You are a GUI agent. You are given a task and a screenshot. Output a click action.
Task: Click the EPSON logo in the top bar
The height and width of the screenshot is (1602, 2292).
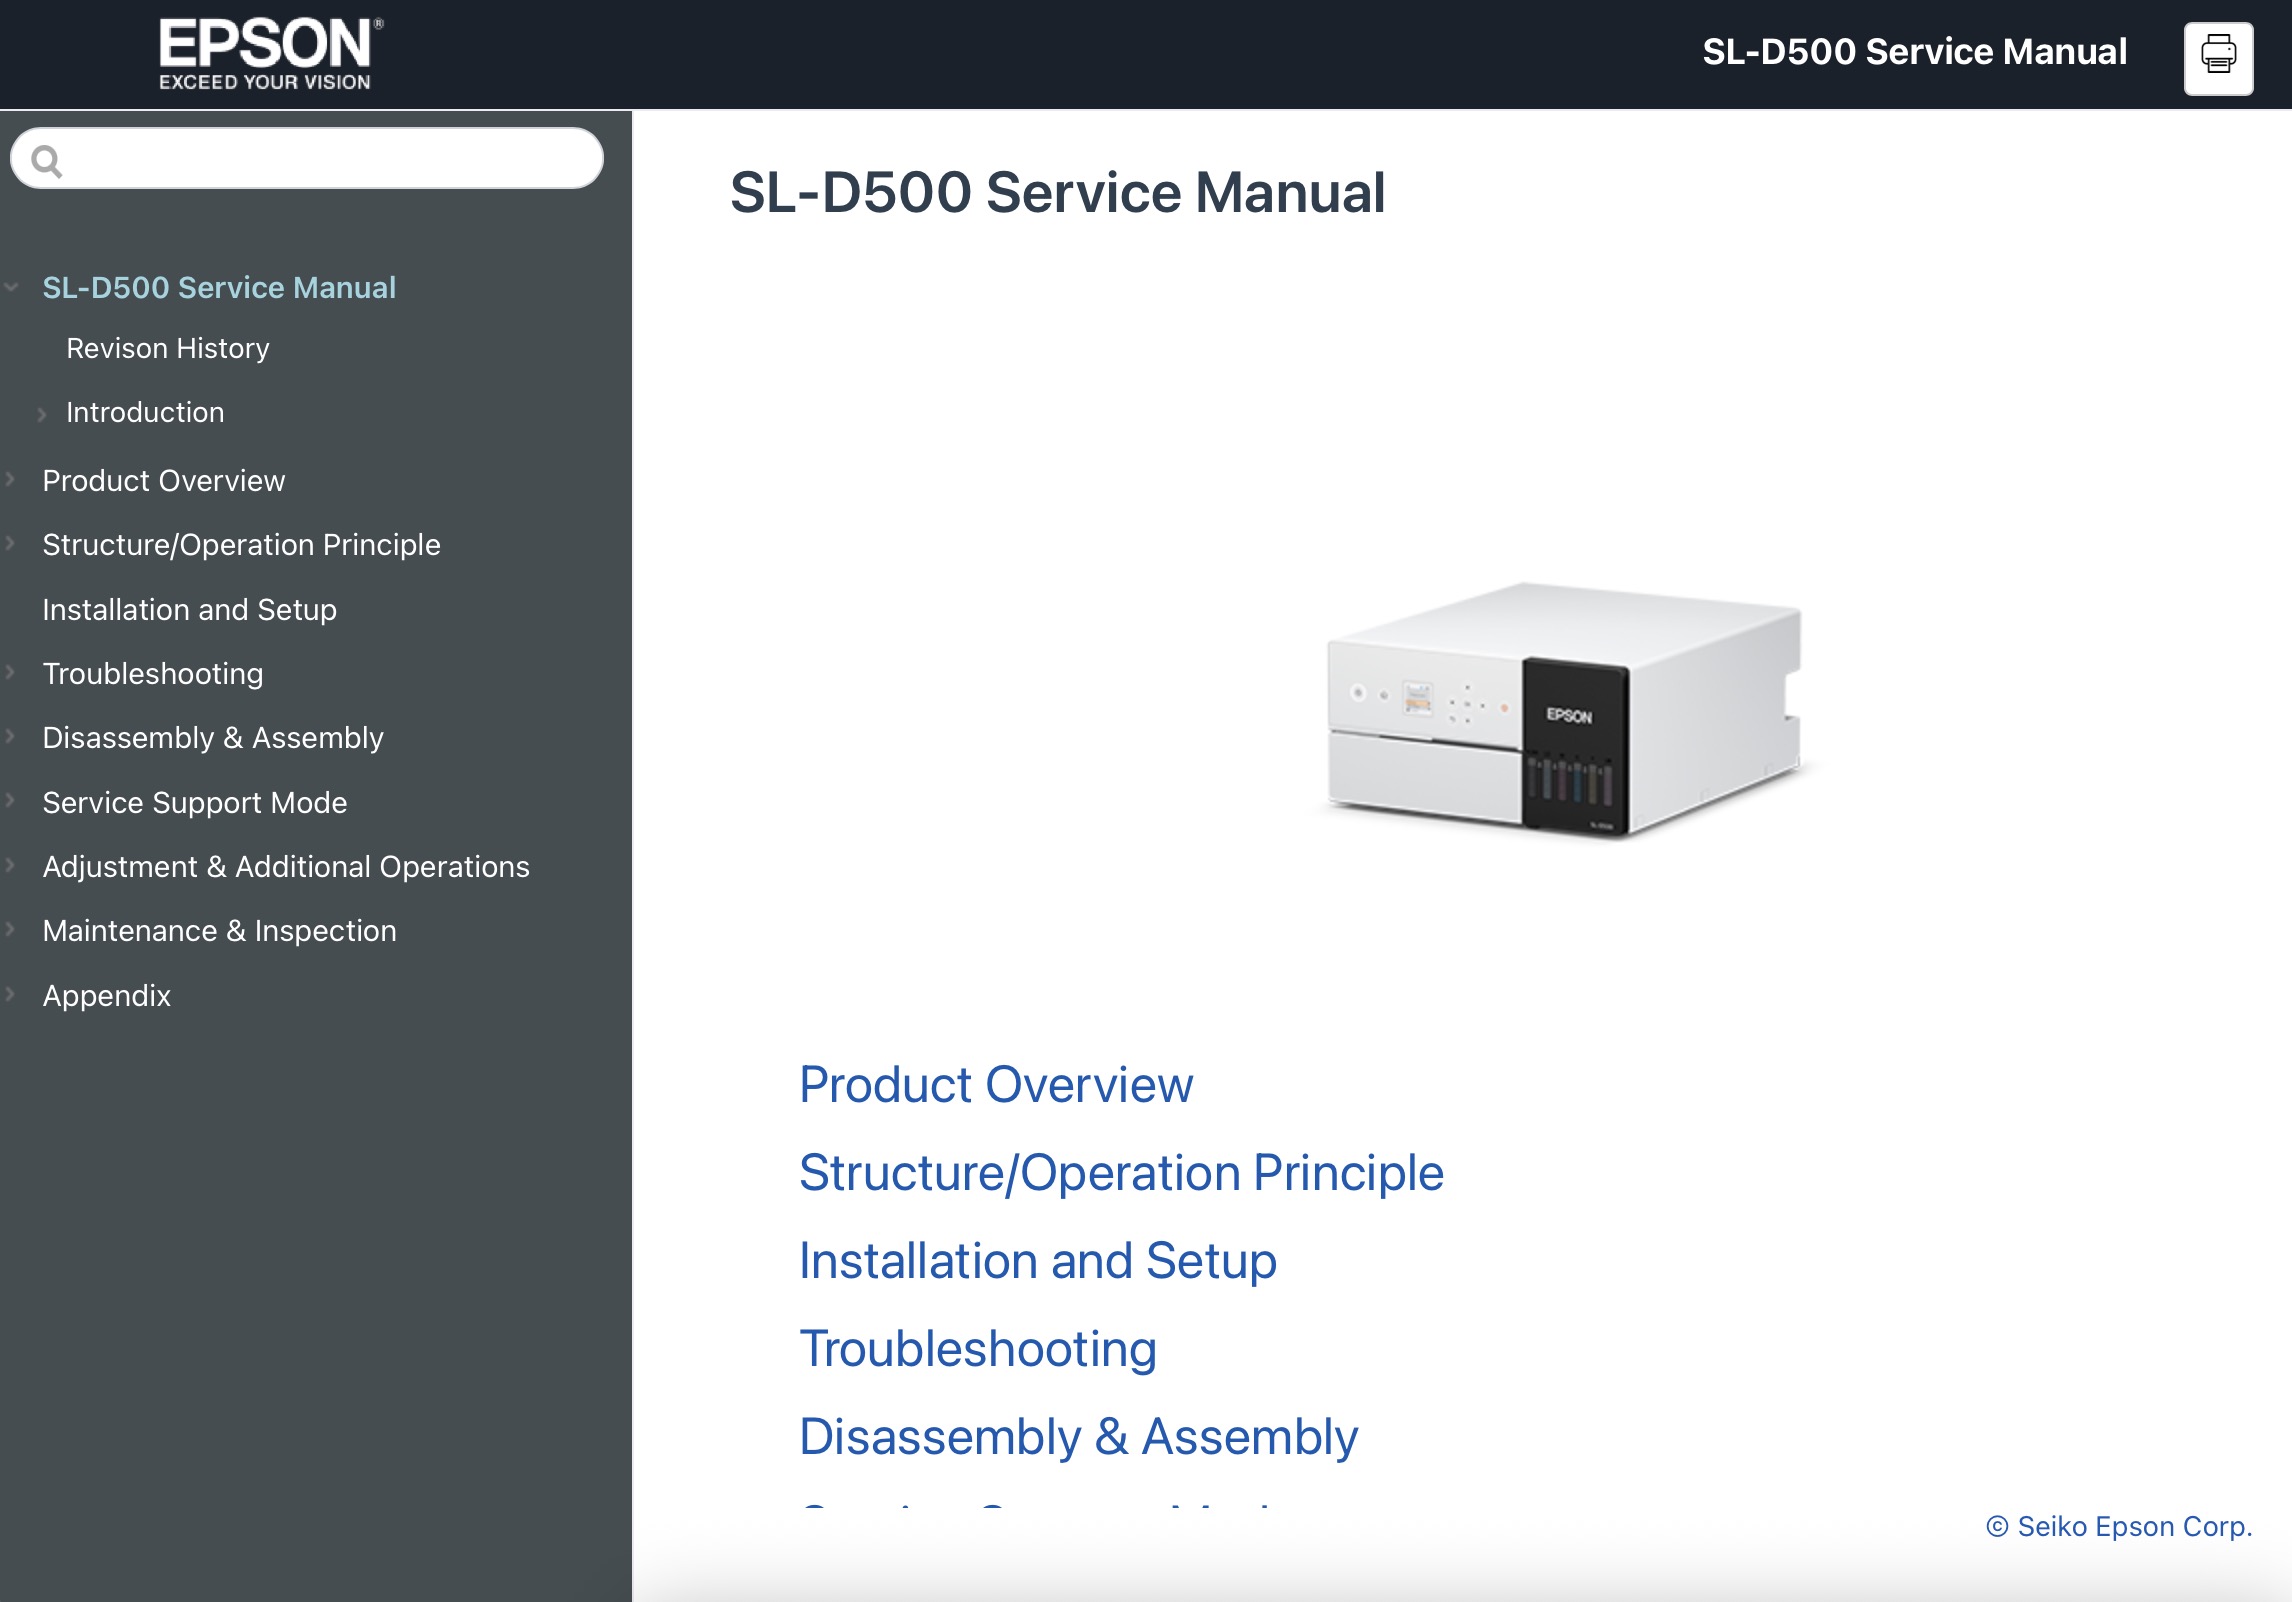tap(268, 52)
